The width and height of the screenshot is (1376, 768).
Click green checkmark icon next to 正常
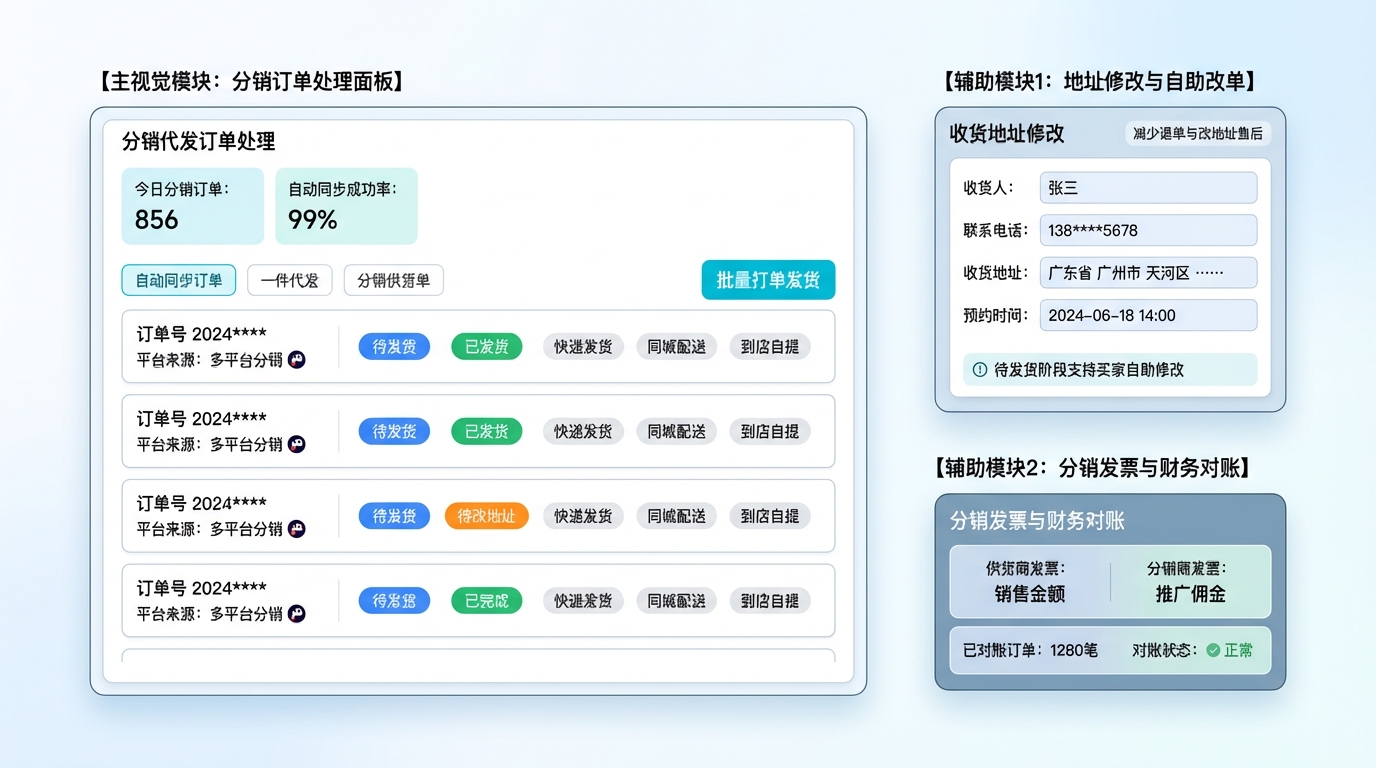point(1213,650)
